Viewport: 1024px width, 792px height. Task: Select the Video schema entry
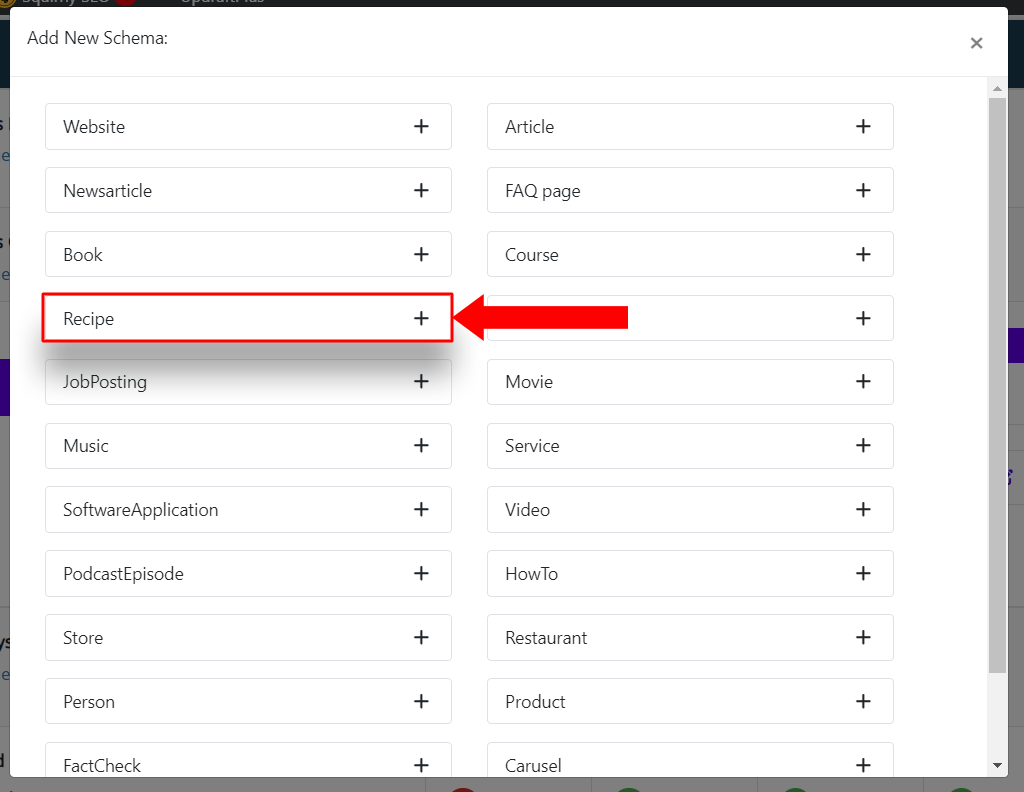point(690,509)
